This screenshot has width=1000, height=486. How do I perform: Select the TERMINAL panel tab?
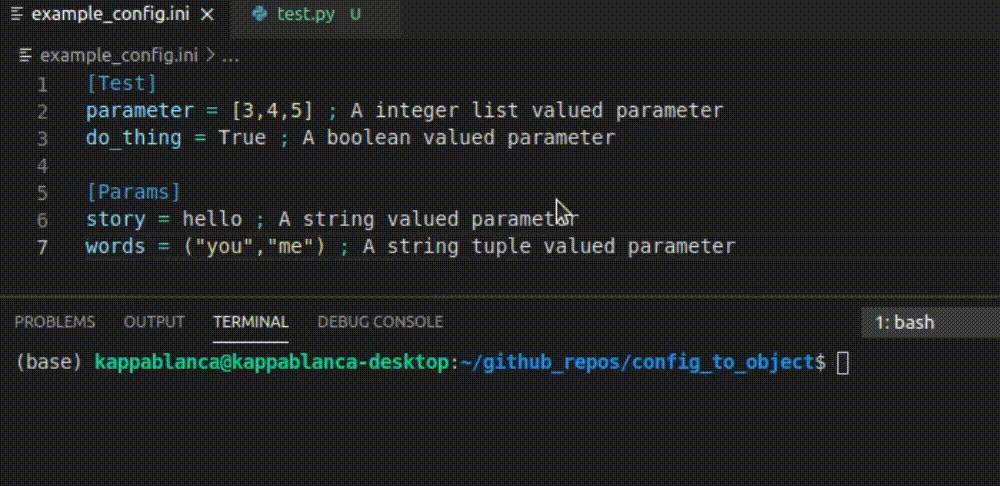(x=250, y=322)
